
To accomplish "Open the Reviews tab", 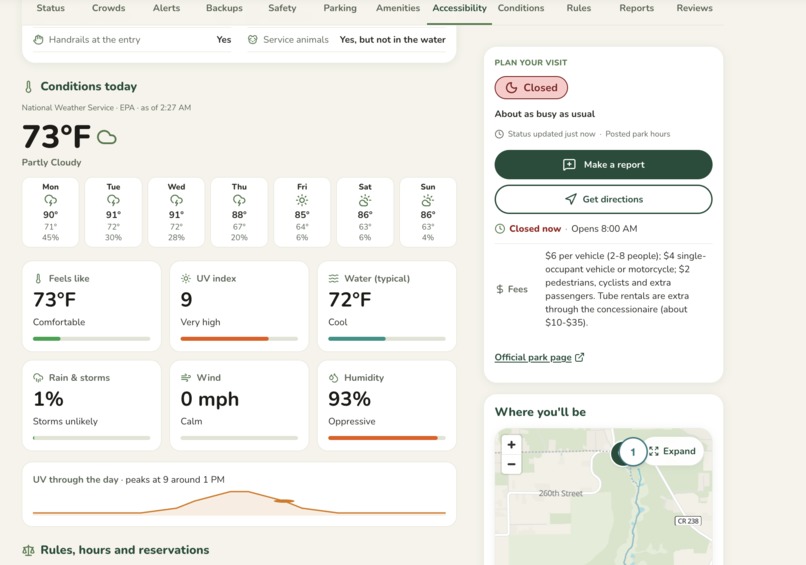I will [694, 8].
